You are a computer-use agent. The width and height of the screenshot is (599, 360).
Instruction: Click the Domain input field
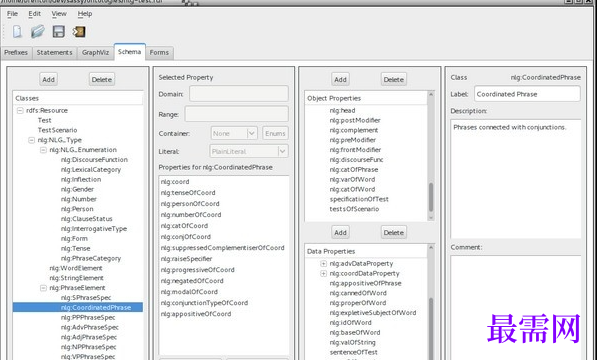(239, 94)
